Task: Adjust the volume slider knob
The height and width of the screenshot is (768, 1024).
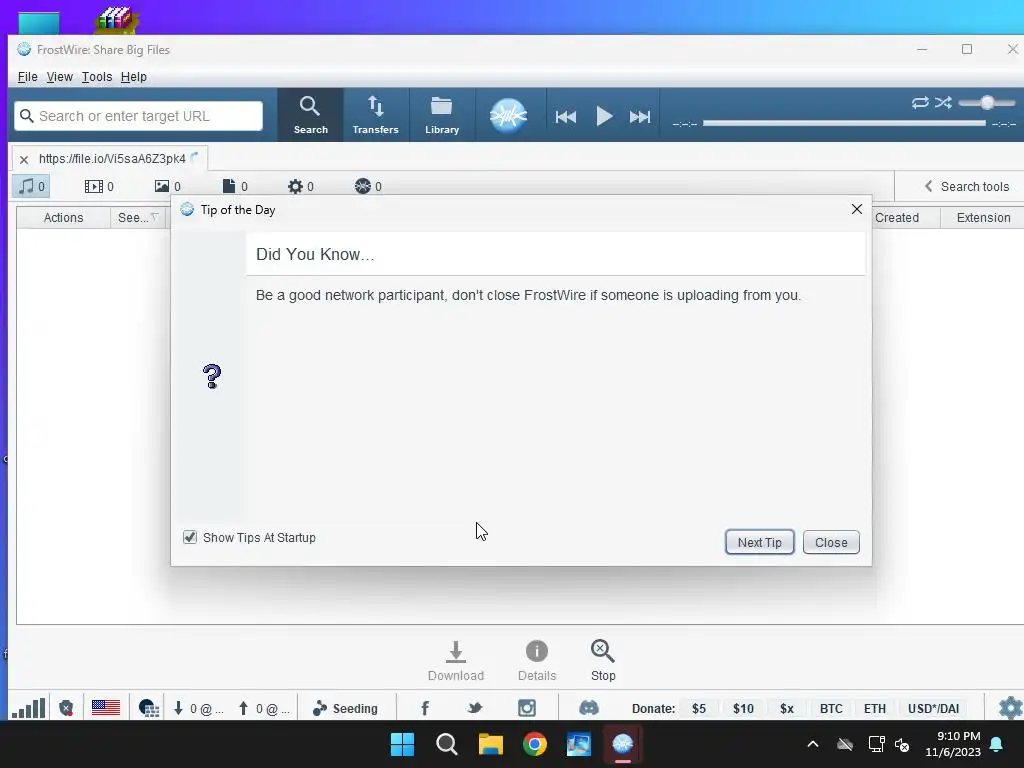Action: point(987,103)
